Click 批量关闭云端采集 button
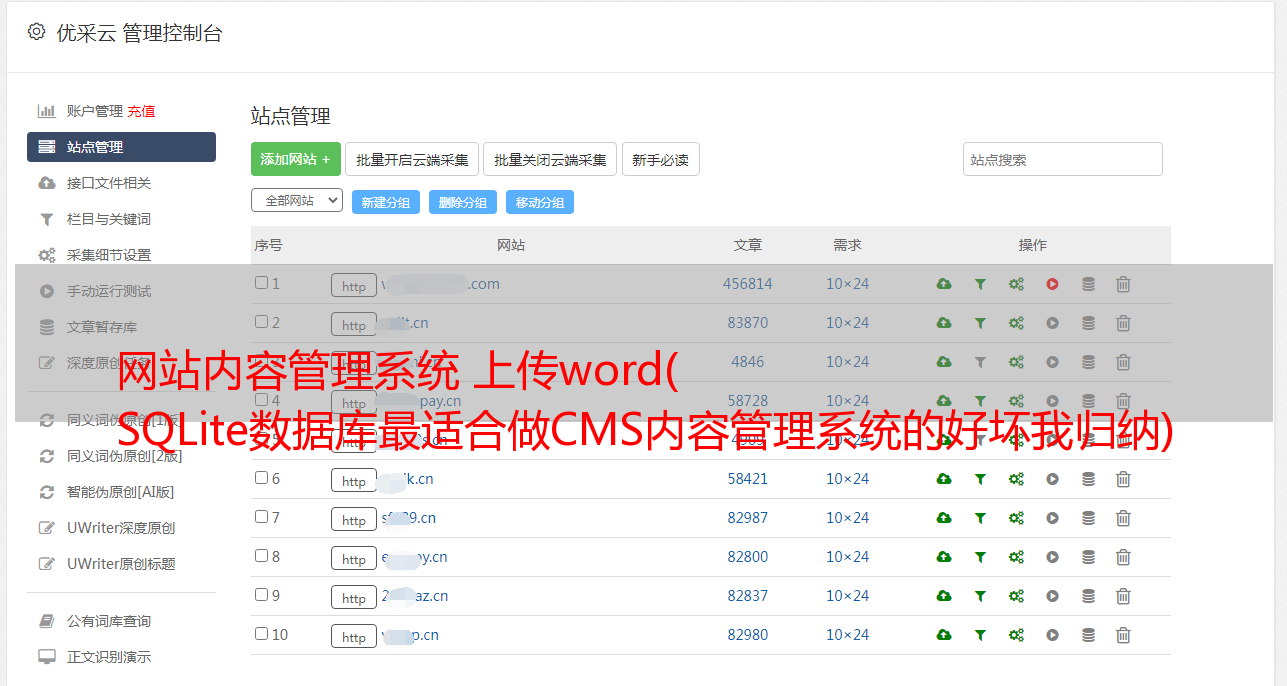Viewport: 1287px width, 686px height. 550,159
